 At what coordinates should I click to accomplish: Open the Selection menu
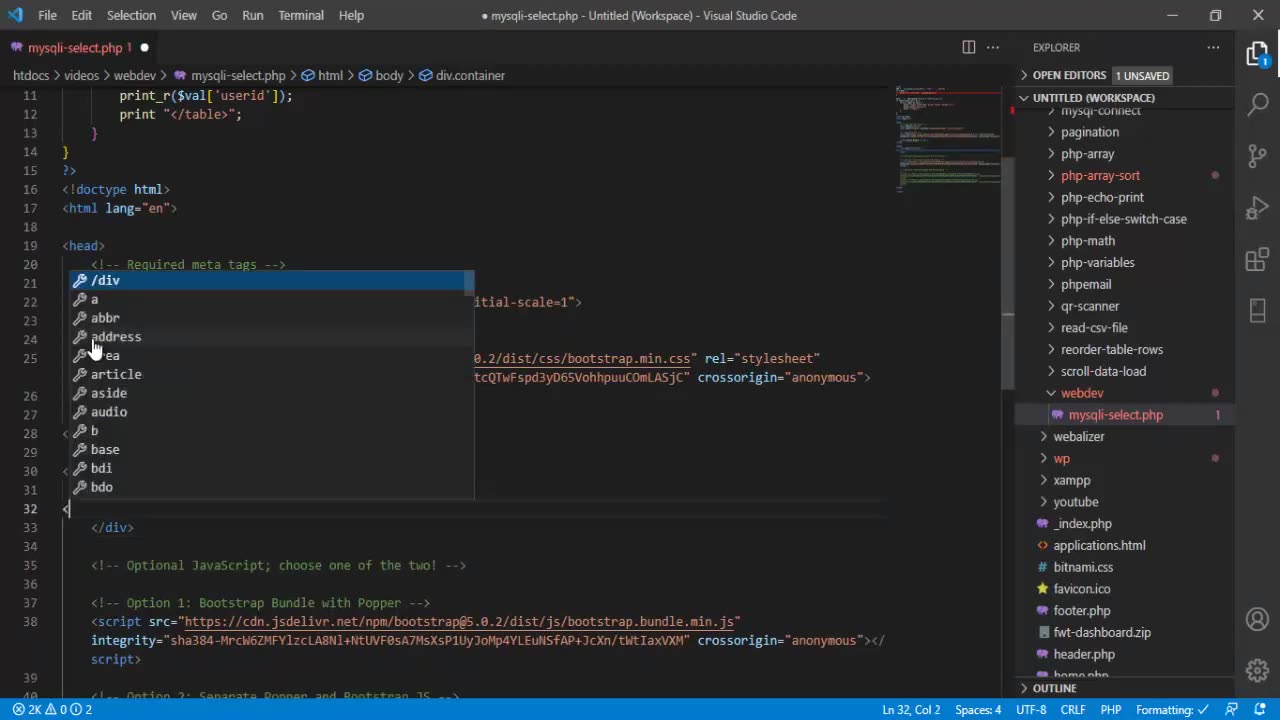[131, 15]
